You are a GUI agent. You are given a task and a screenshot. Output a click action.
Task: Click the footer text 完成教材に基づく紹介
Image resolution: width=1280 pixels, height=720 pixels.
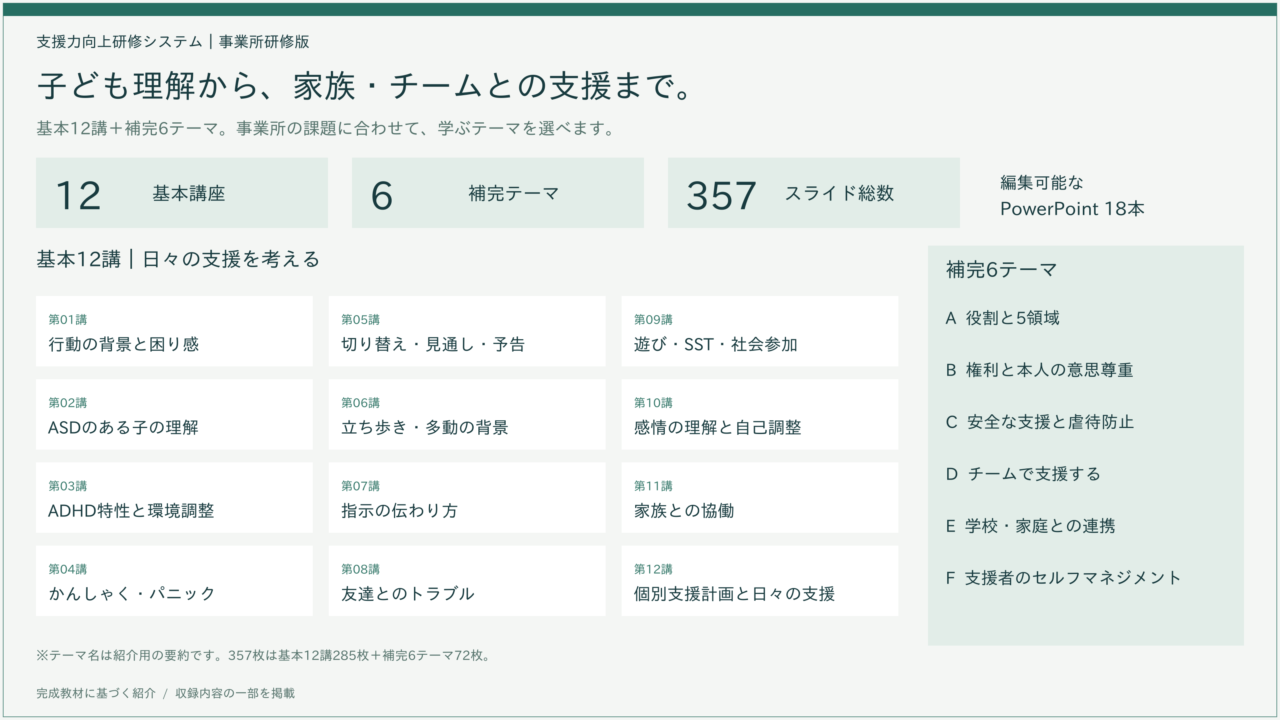coord(96,693)
